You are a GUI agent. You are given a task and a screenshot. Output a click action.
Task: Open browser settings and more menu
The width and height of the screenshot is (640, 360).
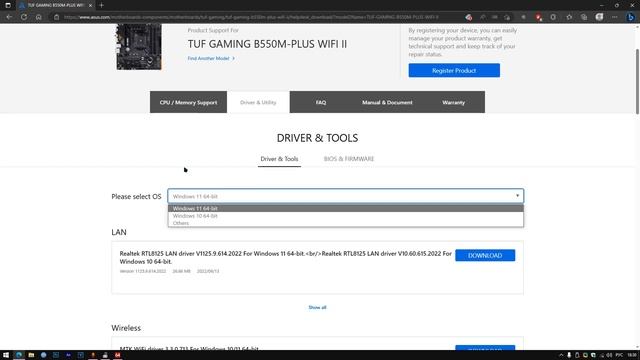pyautogui.click(x=615, y=17)
